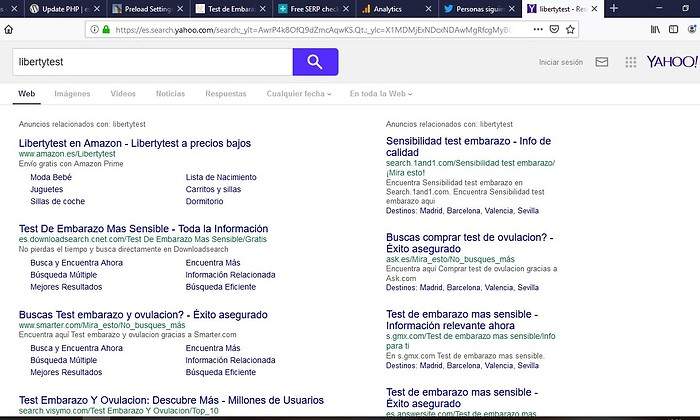Open a new tab with the plus button

pyautogui.click(x=614, y=8)
